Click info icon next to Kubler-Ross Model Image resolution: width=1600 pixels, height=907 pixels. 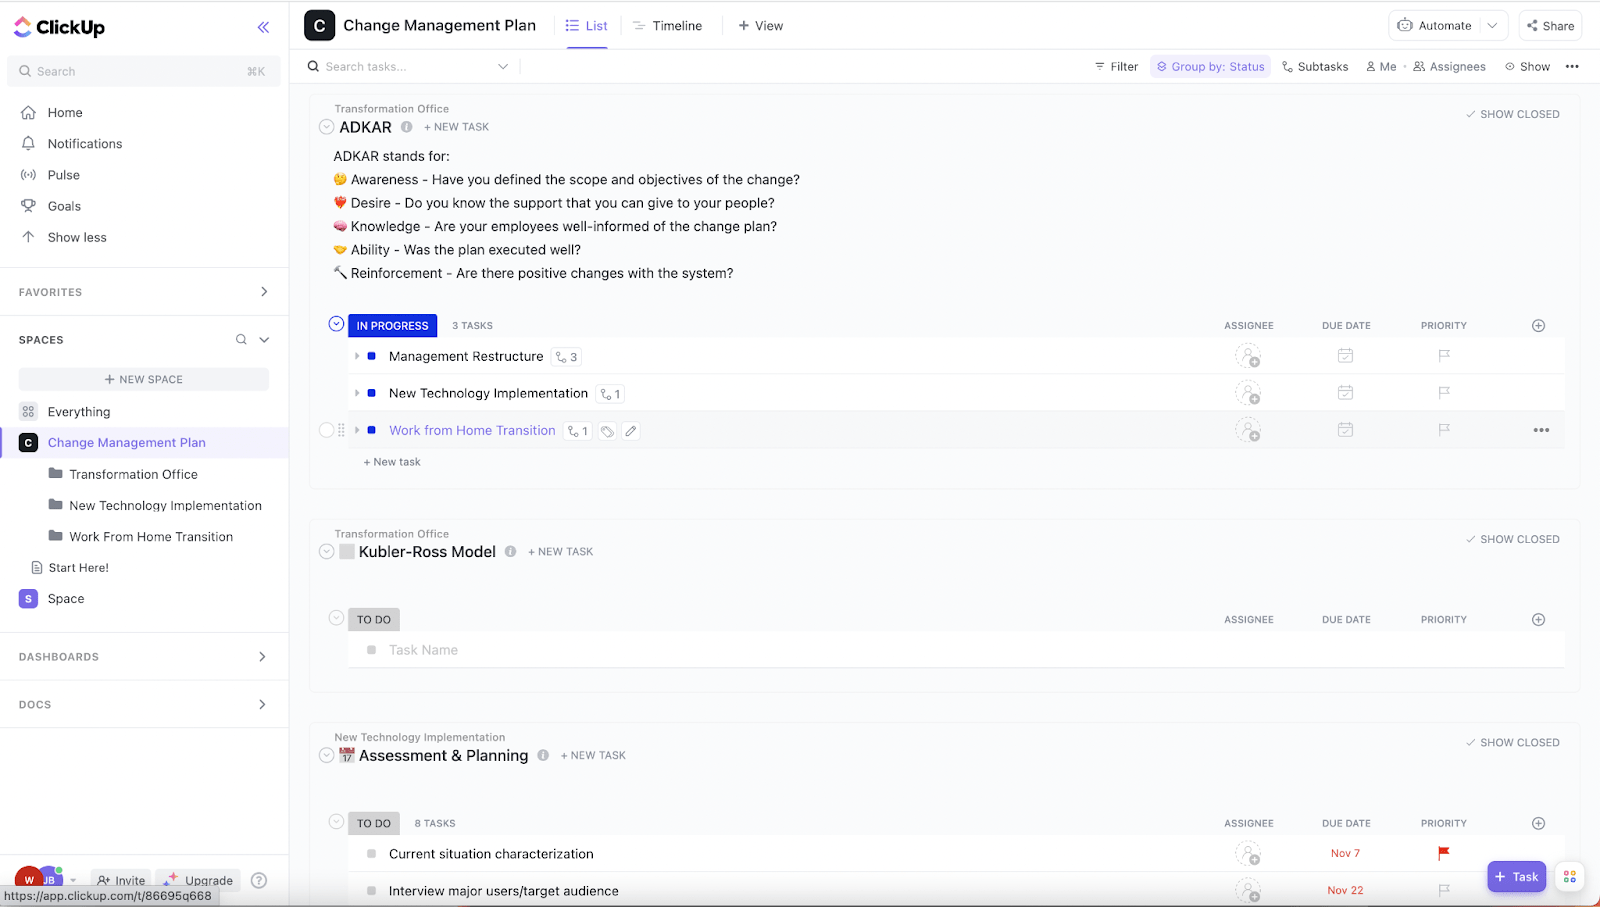(x=511, y=552)
